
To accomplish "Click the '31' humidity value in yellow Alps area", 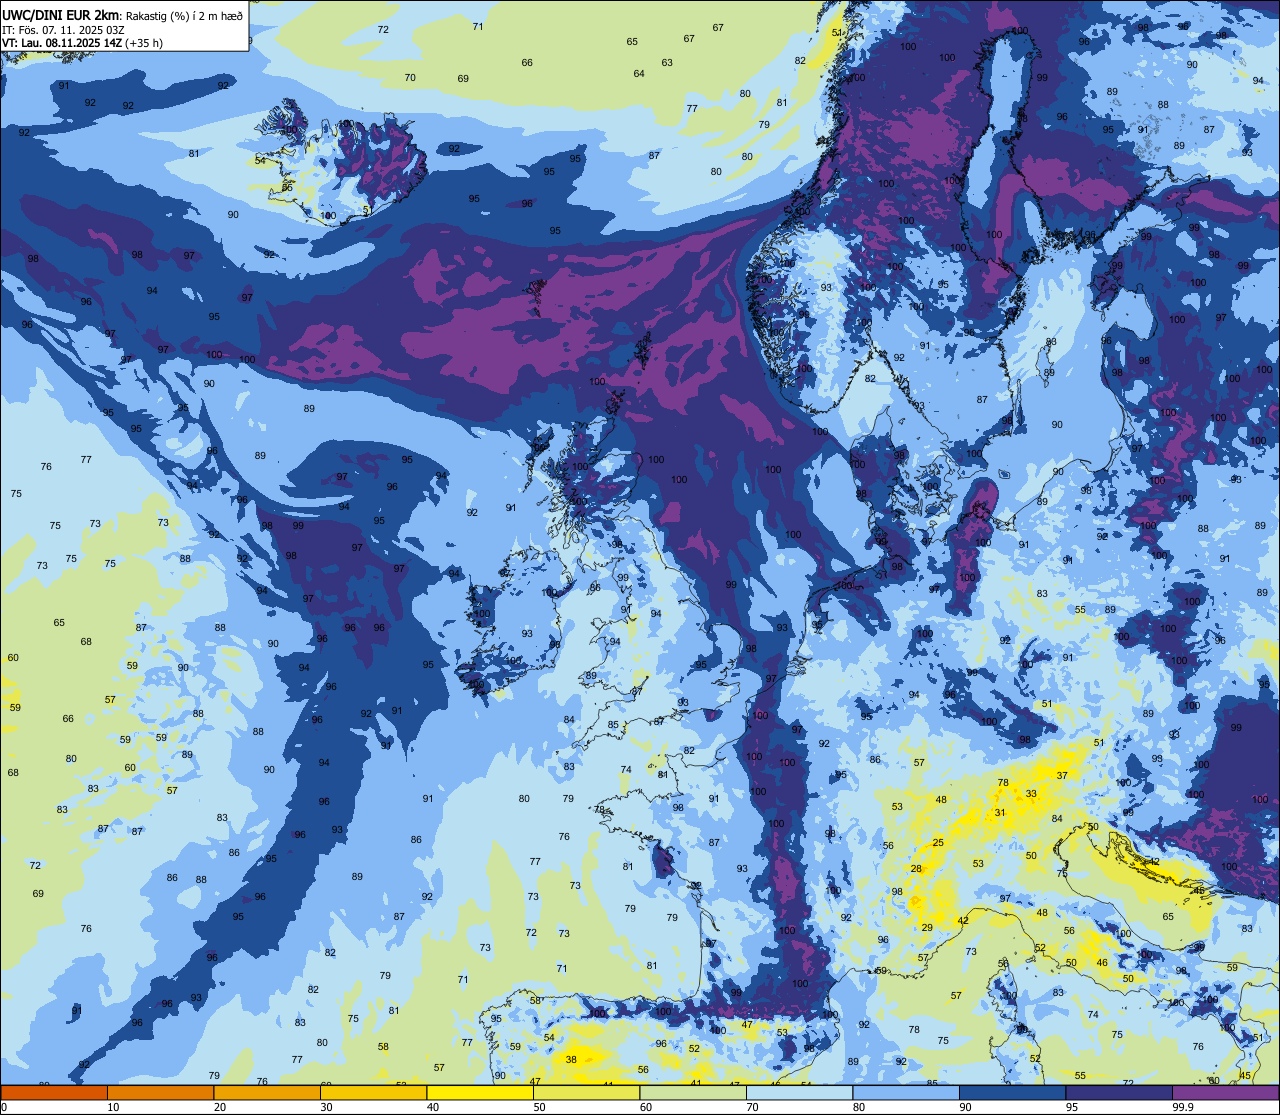I will (x=1000, y=813).
